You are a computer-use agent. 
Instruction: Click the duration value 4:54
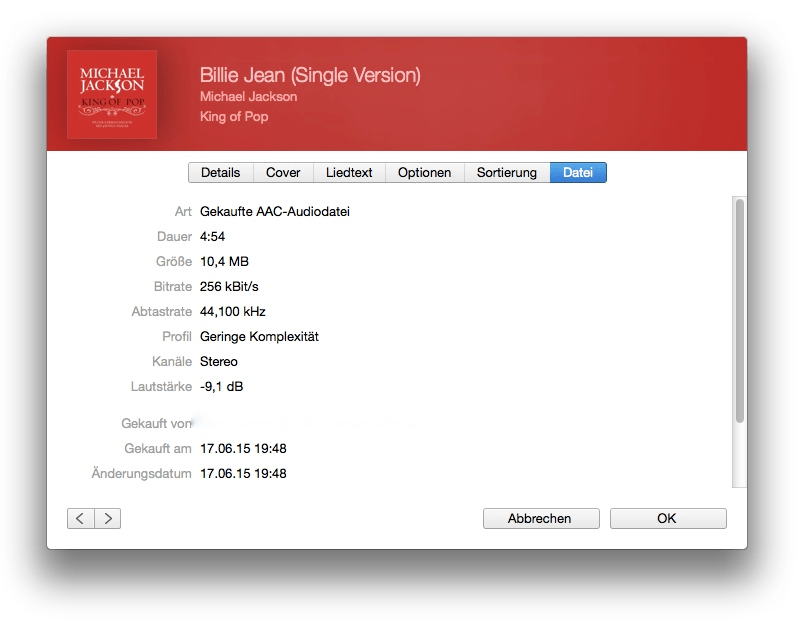[213, 236]
